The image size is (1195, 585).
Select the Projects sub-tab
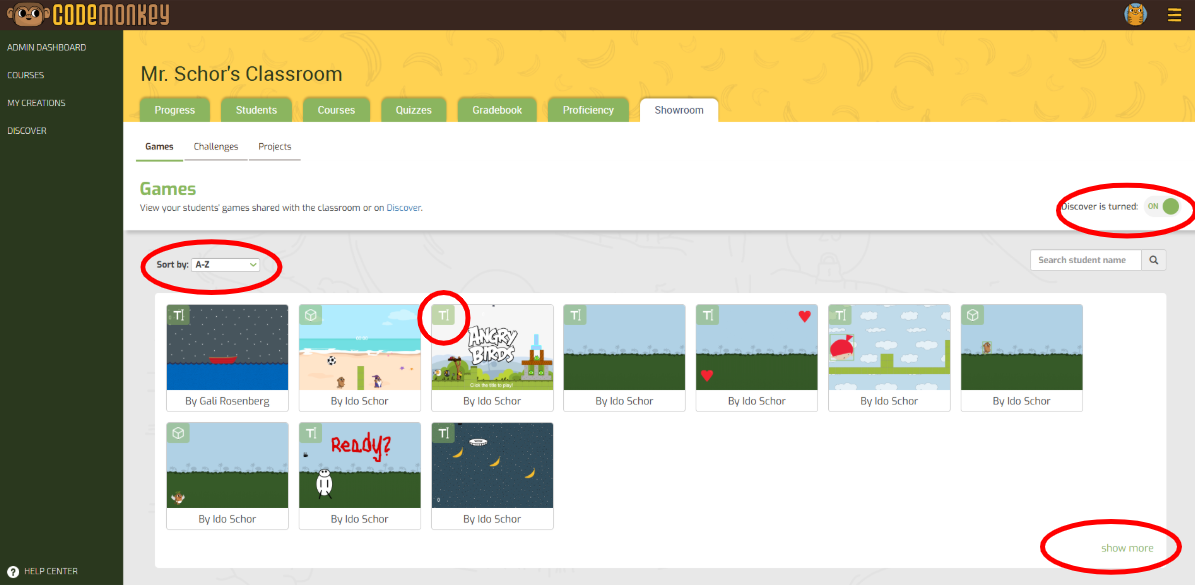(275, 147)
